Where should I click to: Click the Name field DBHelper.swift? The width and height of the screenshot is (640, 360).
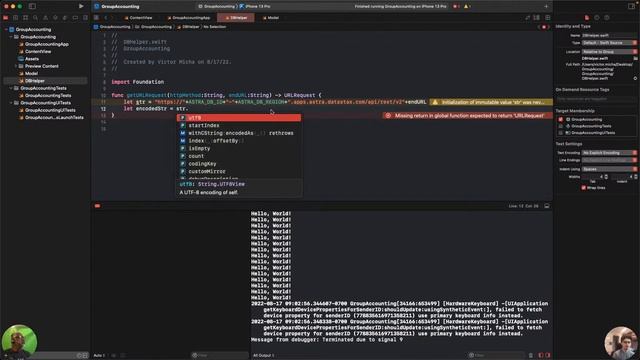pos(609,36)
